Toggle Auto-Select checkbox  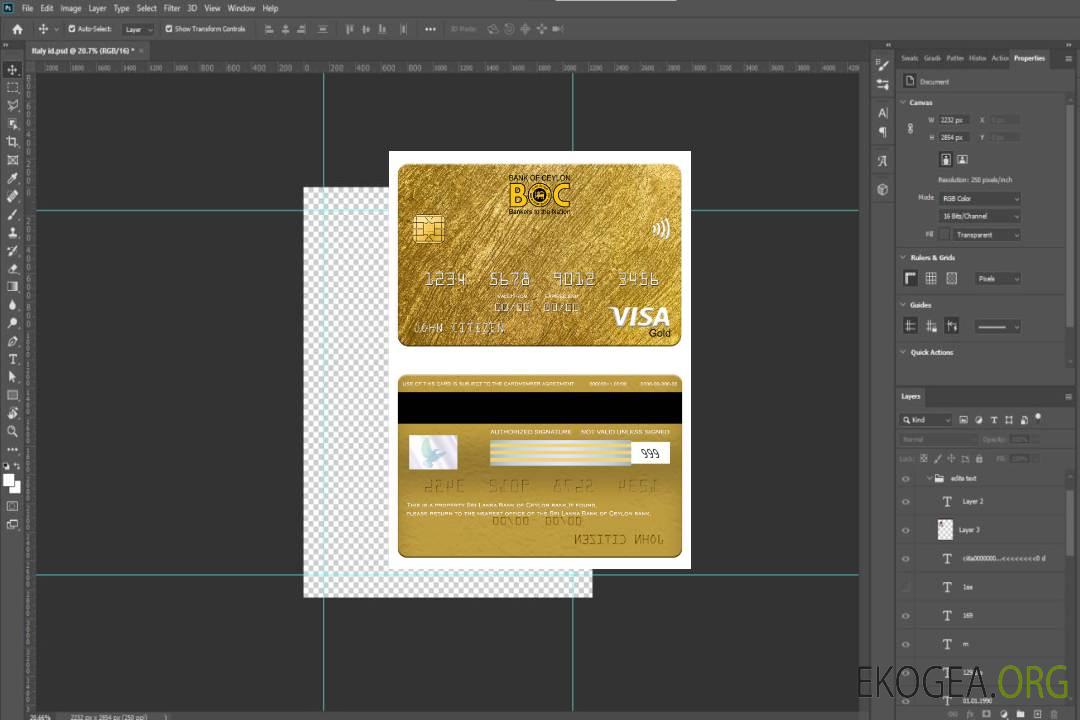72,29
